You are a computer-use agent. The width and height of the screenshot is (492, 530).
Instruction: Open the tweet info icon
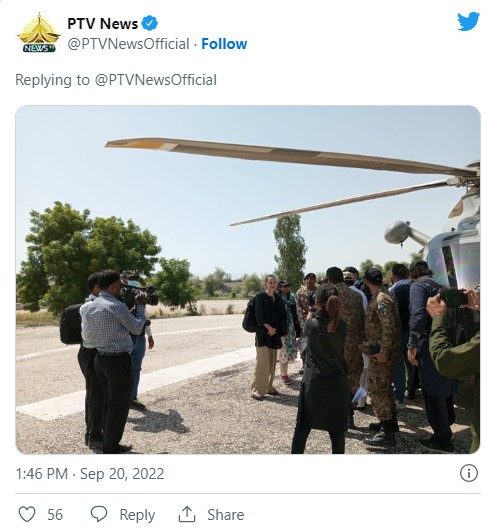[x=469, y=473]
